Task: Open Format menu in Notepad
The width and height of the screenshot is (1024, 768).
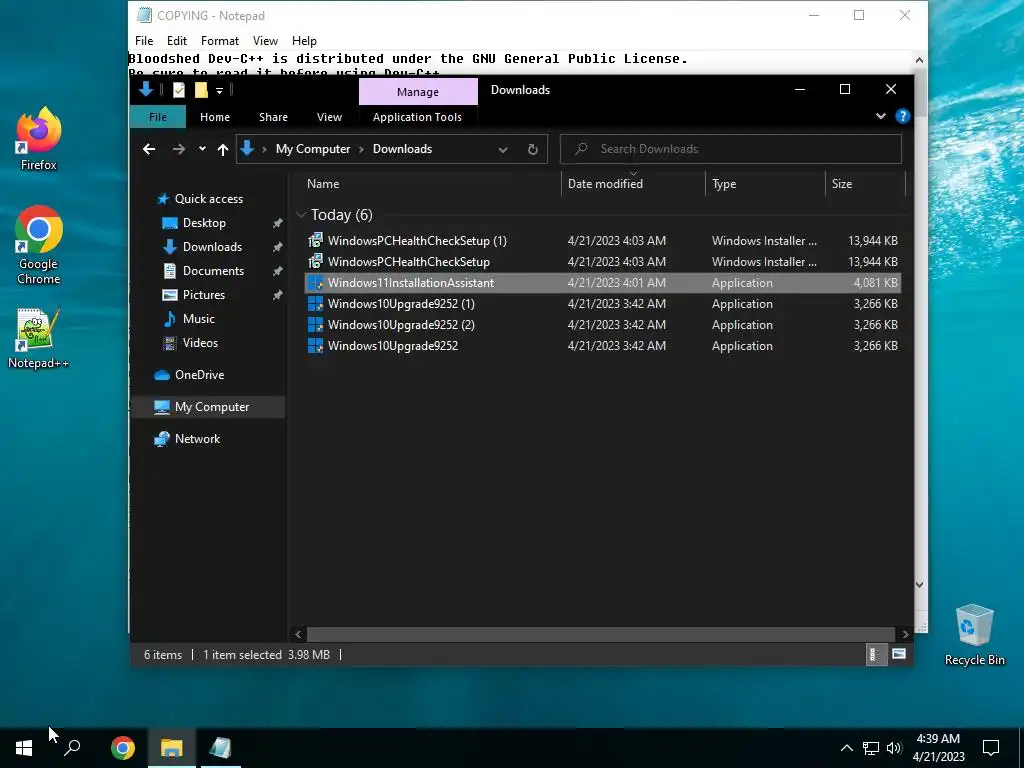Action: pyautogui.click(x=219, y=40)
